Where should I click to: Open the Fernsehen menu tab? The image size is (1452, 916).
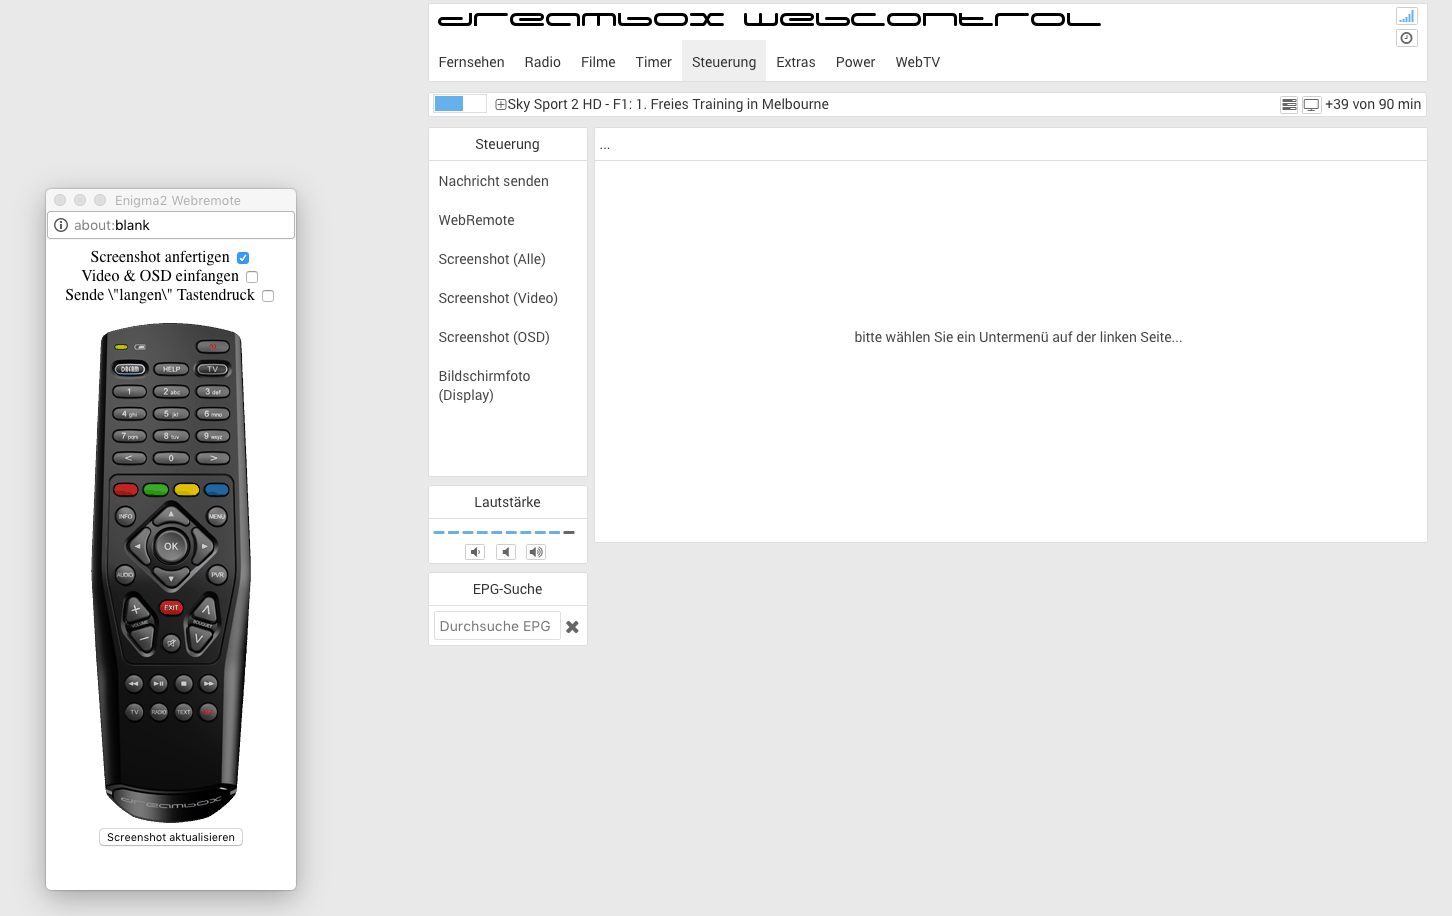click(471, 62)
